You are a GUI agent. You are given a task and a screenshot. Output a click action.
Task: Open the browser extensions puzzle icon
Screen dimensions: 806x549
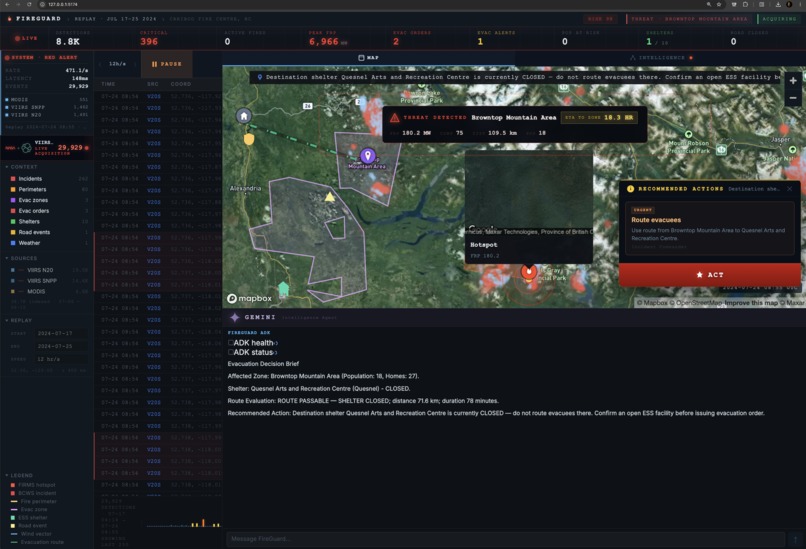coord(745,4)
